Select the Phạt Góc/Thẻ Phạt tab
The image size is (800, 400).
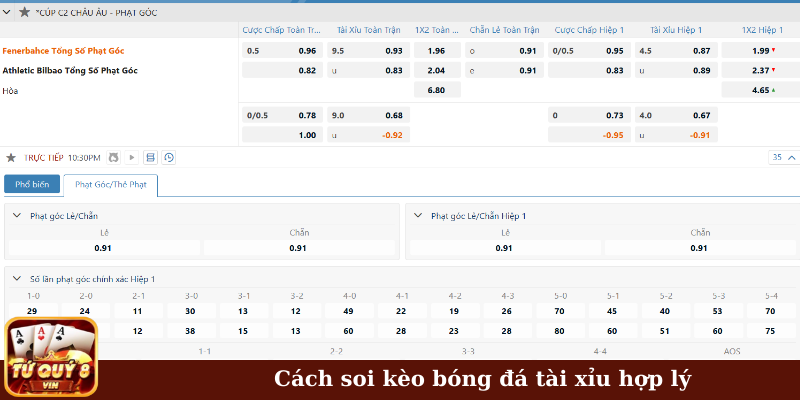(111, 185)
